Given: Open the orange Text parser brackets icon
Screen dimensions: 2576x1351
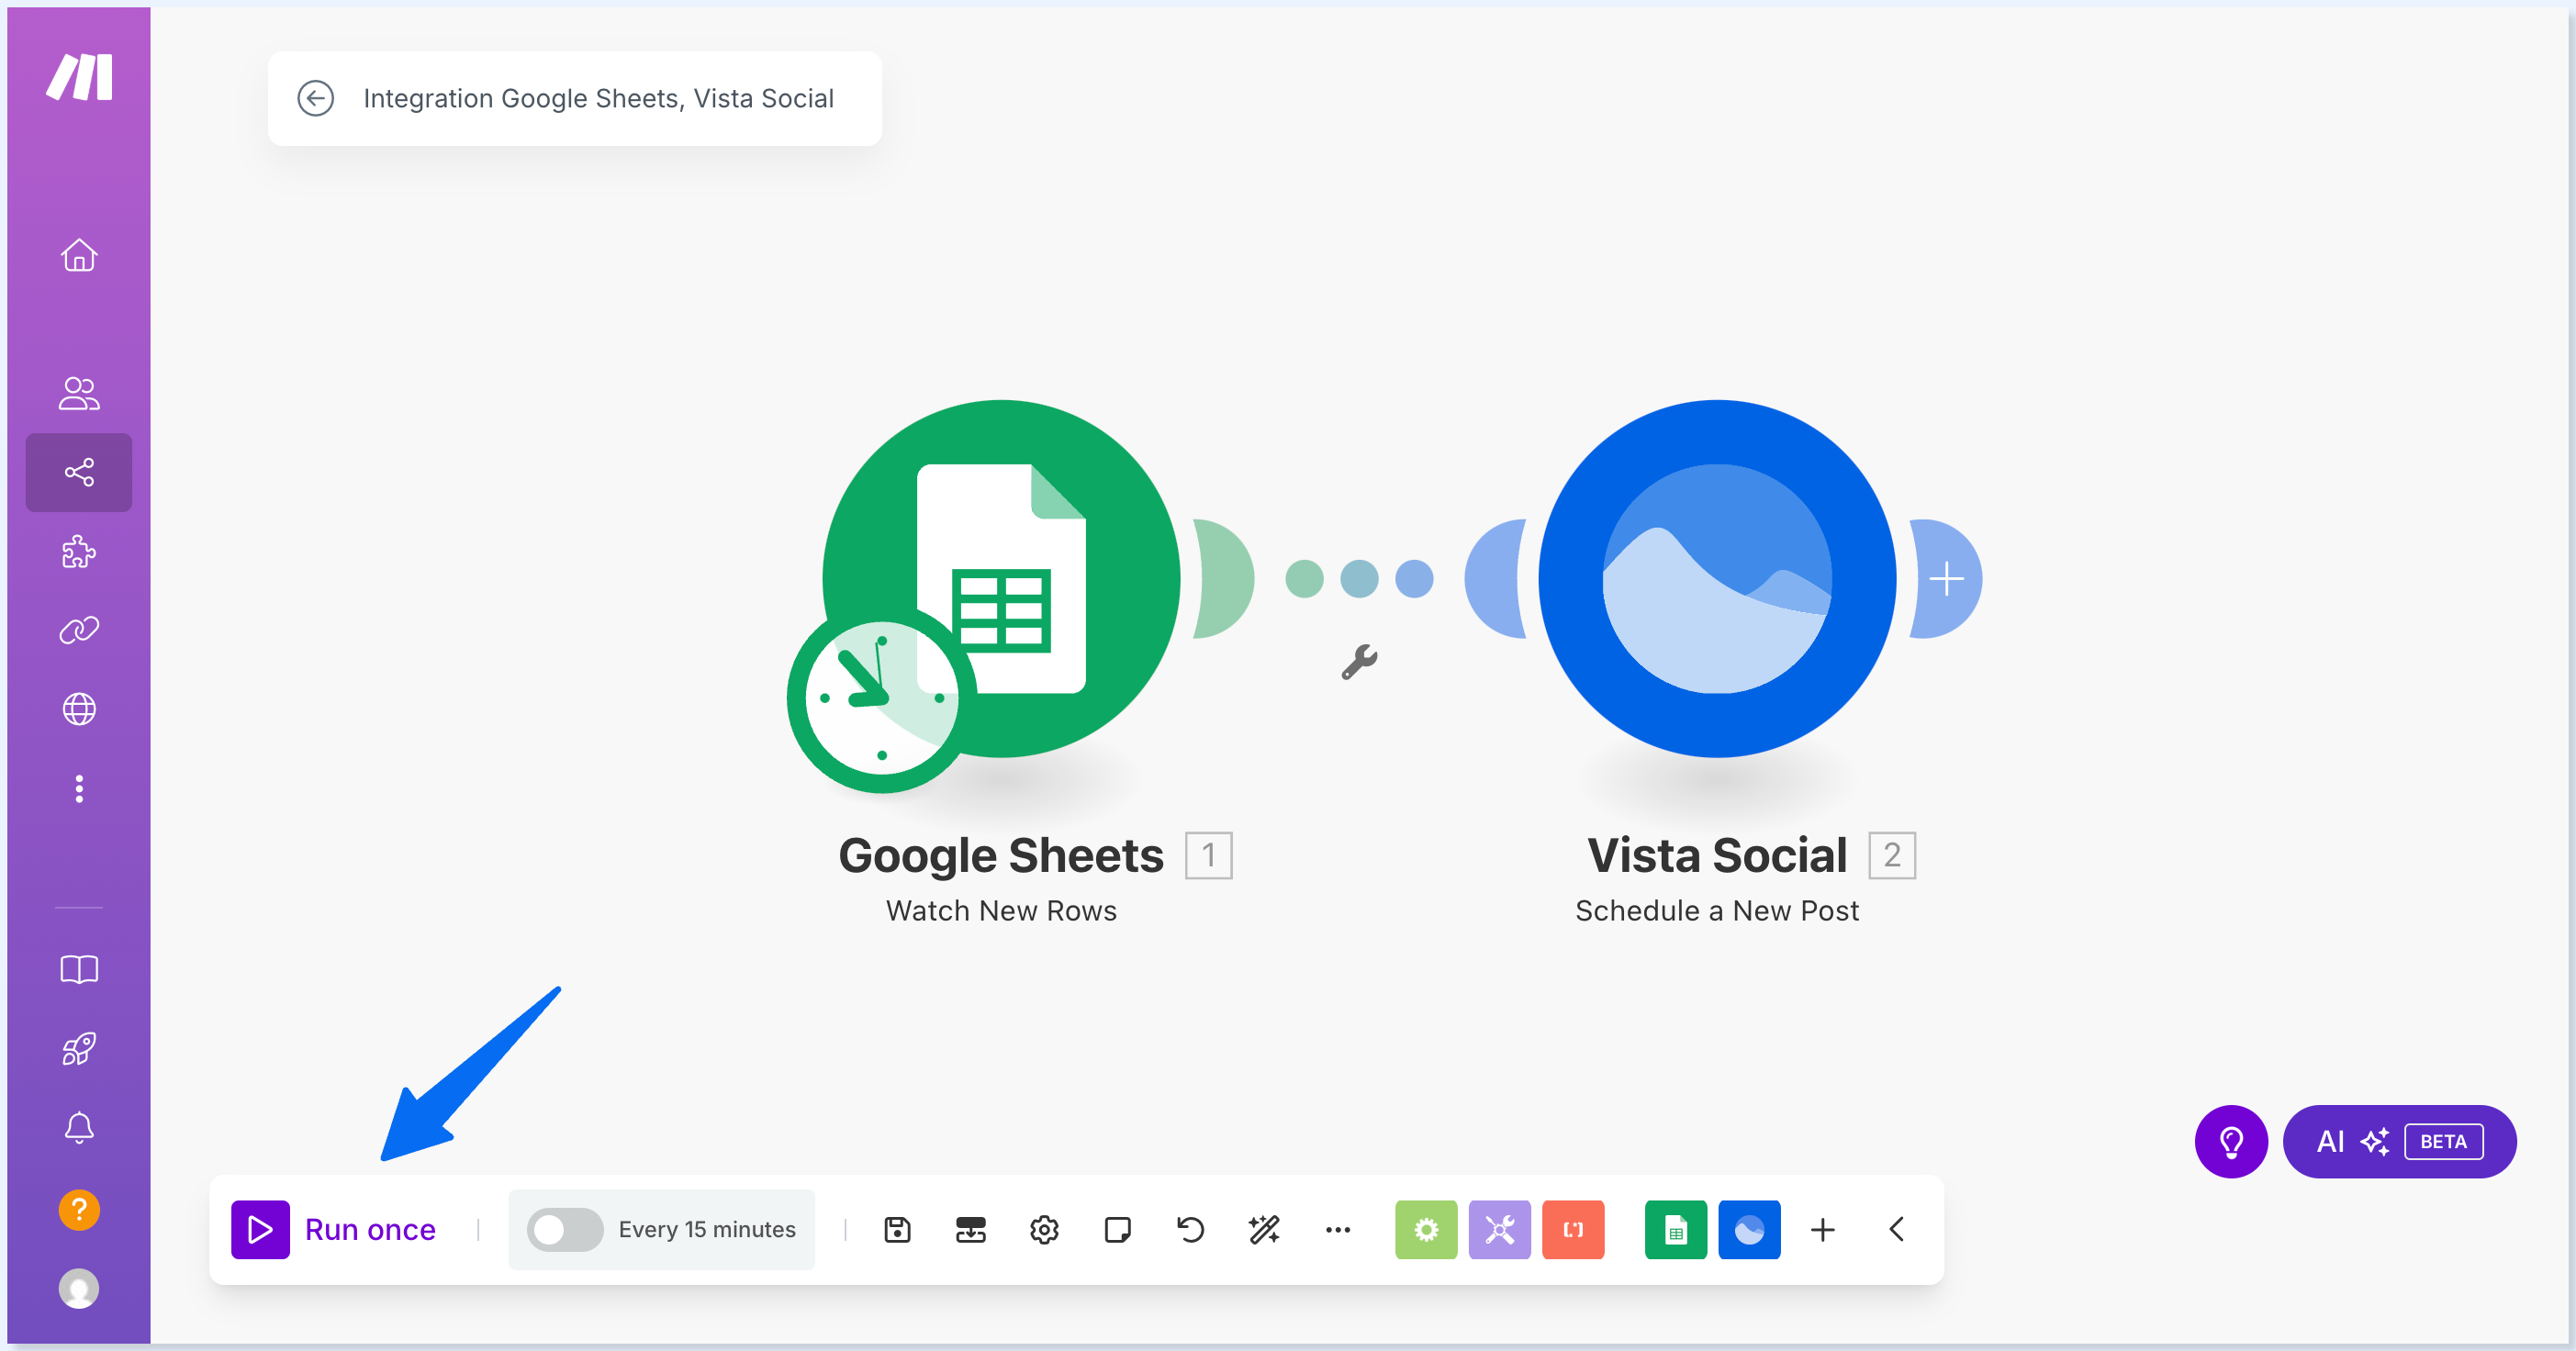Looking at the screenshot, I should coord(1573,1229).
